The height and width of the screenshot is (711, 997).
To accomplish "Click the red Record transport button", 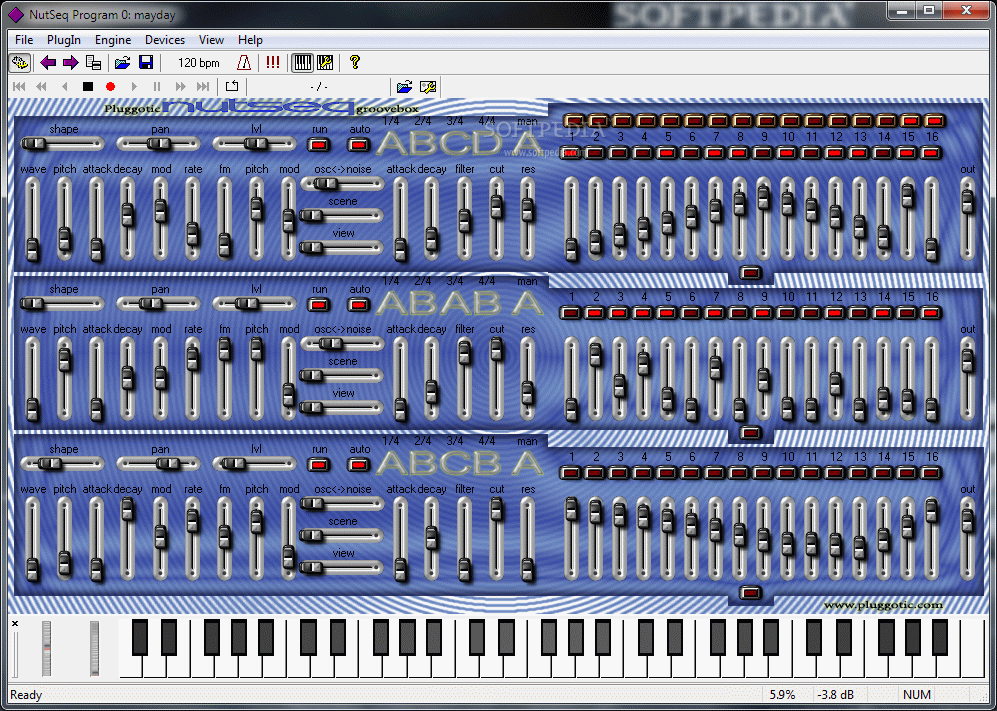I will point(111,86).
